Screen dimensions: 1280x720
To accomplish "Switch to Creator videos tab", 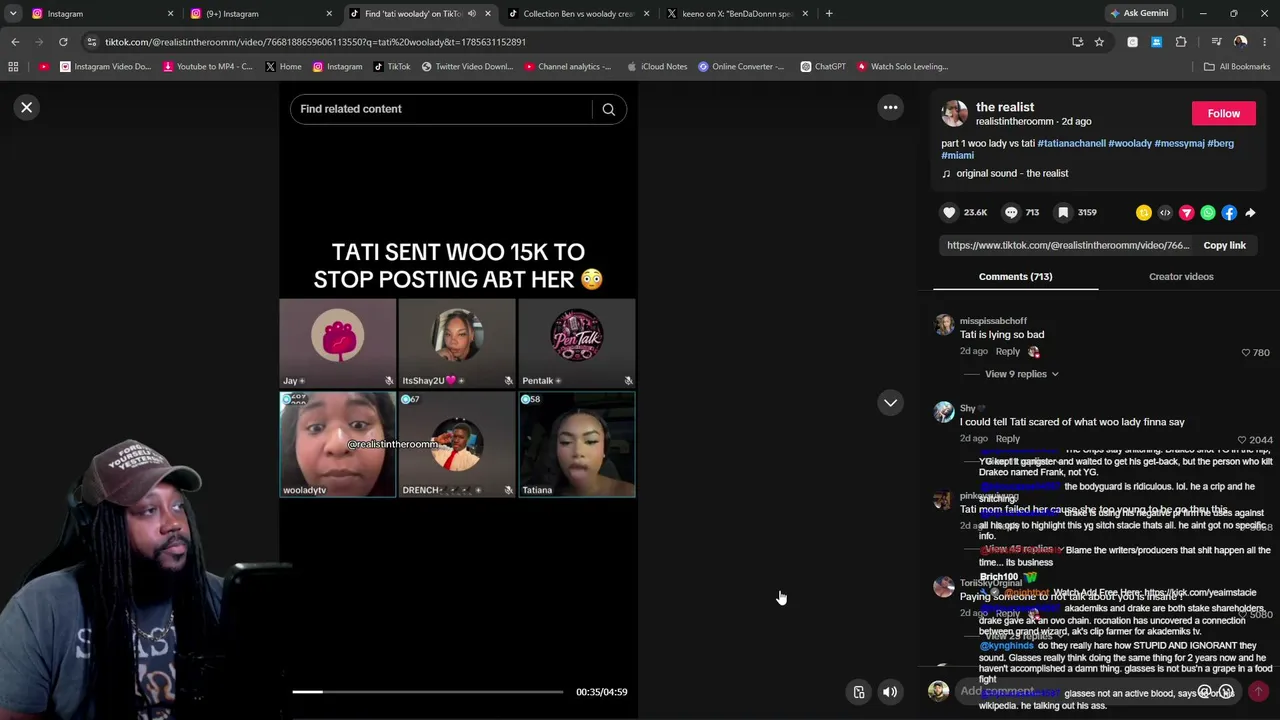I will 1181,277.
